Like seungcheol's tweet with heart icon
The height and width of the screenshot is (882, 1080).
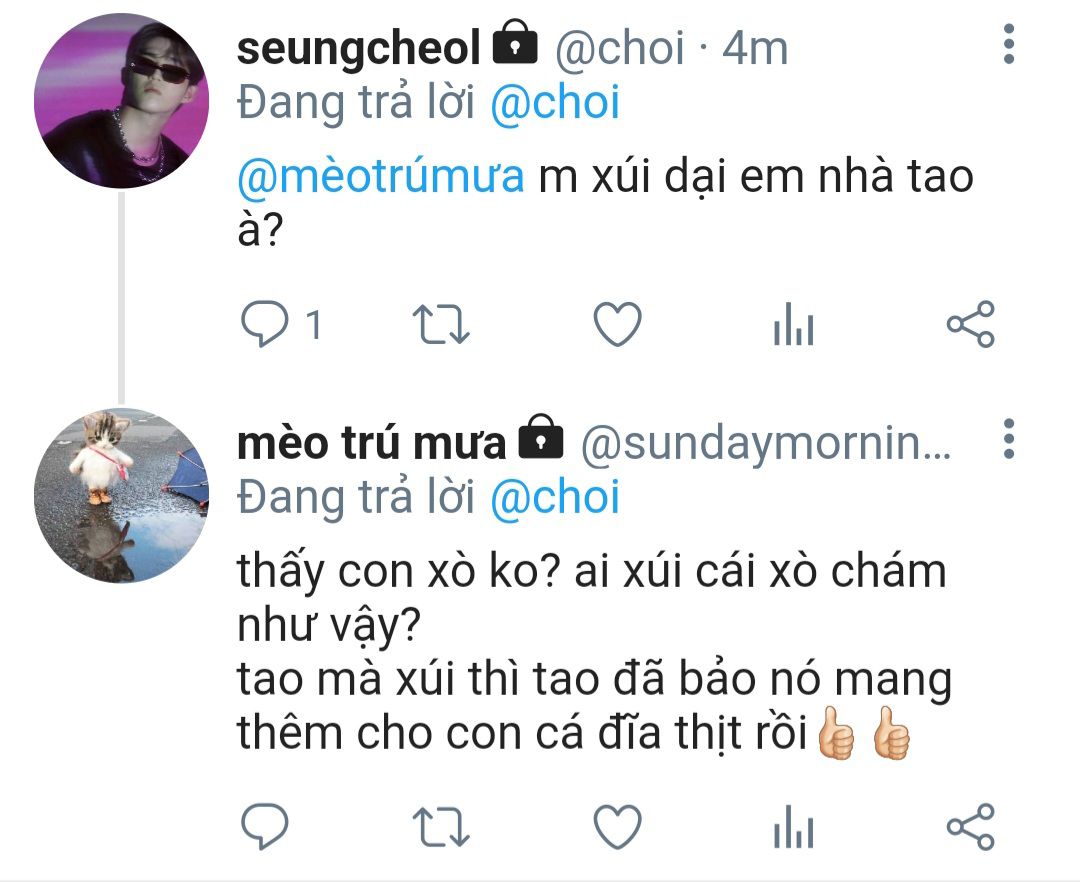(618, 324)
